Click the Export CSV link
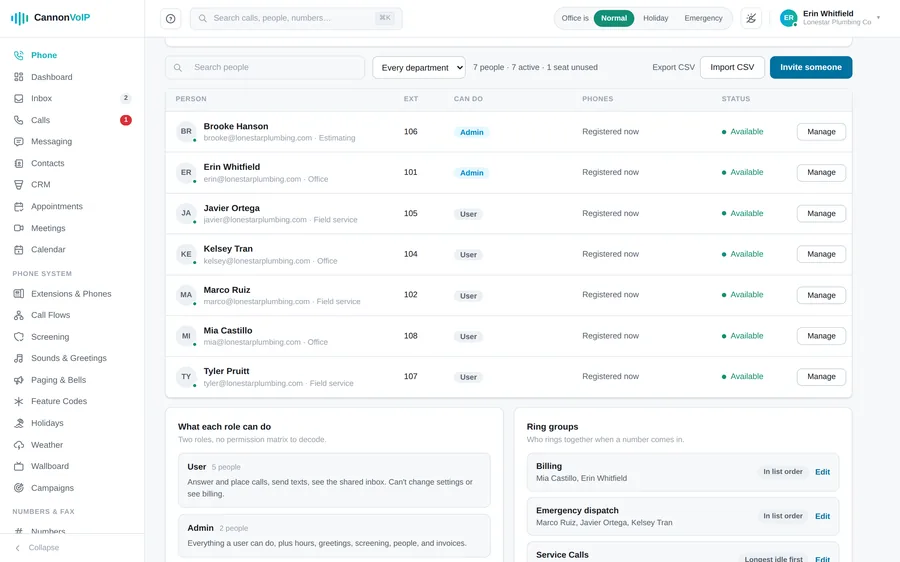The width and height of the screenshot is (900, 562). click(673, 68)
